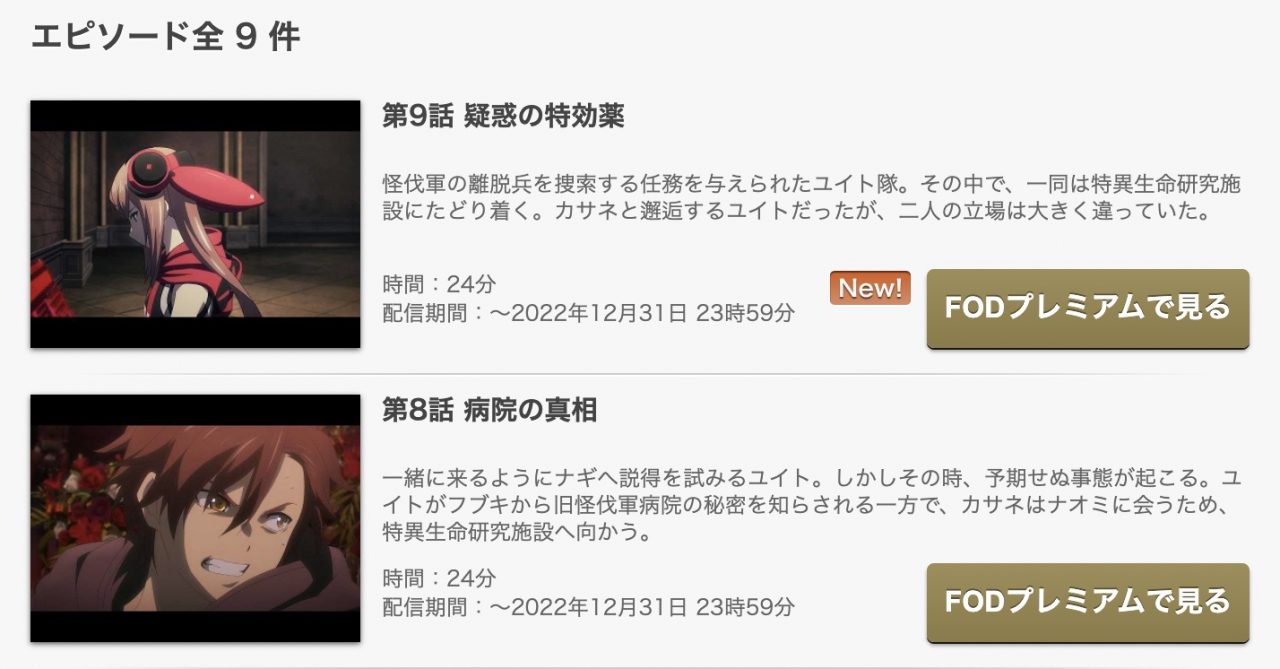Click 時間：24分 under episode 8
The image size is (1280, 669).
click(x=439, y=579)
